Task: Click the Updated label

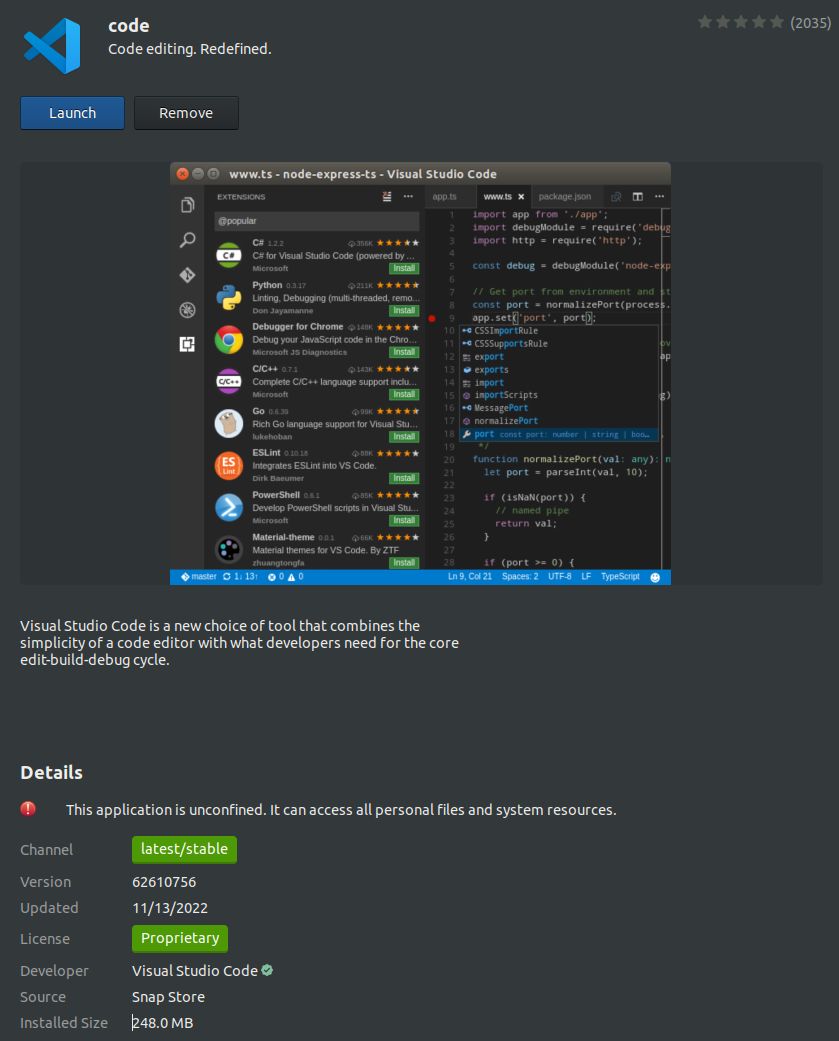Action: (x=49, y=908)
